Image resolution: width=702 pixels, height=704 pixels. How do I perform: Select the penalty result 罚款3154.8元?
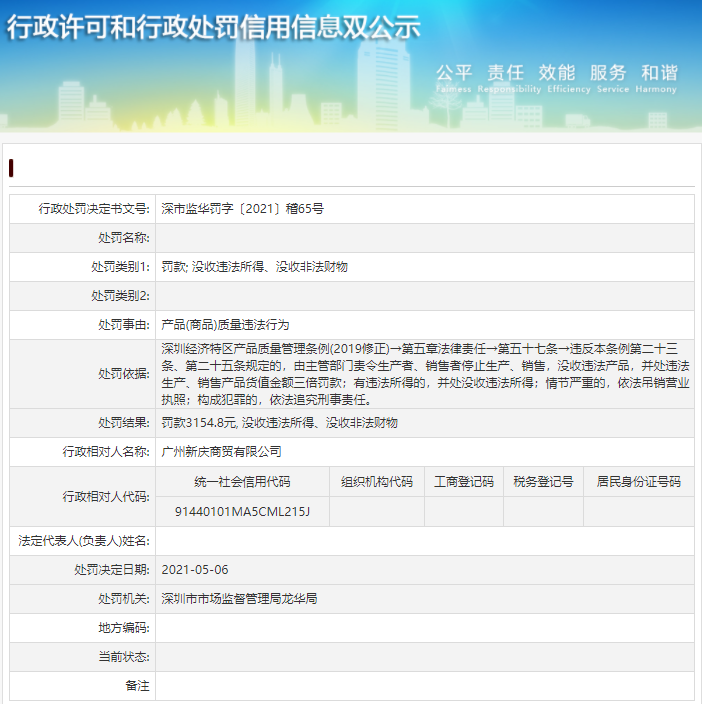(199, 423)
